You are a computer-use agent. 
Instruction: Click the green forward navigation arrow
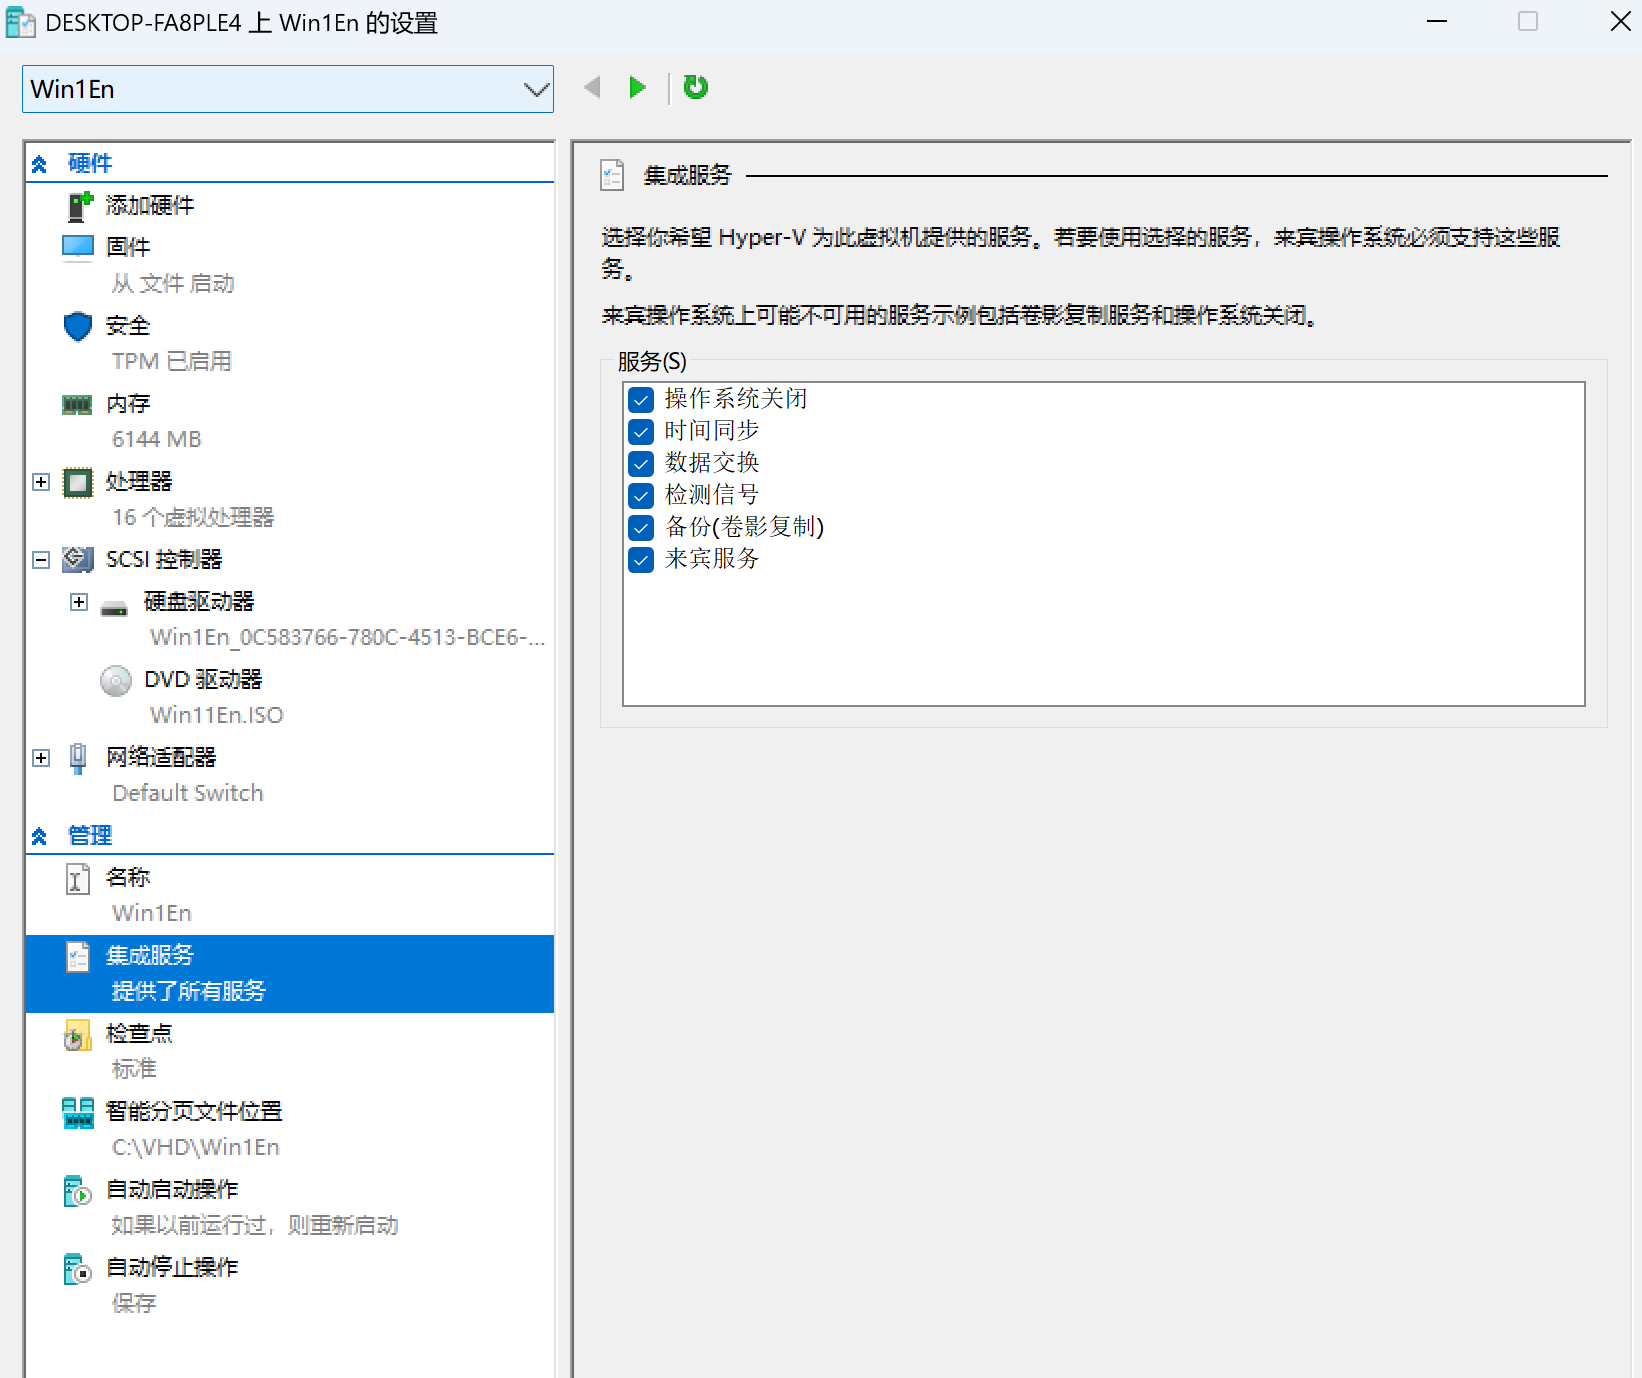(x=637, y=87)
